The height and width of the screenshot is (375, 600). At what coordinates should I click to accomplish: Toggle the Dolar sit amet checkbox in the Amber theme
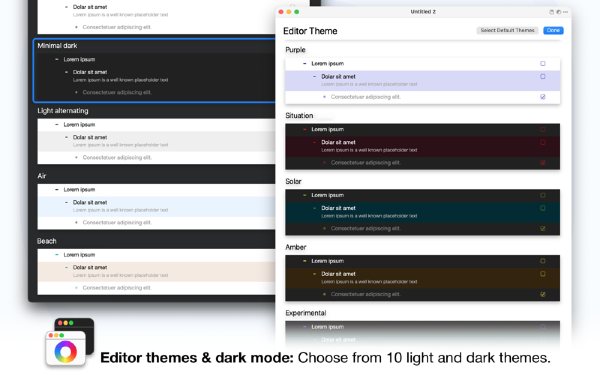click(x=543, y=274)
